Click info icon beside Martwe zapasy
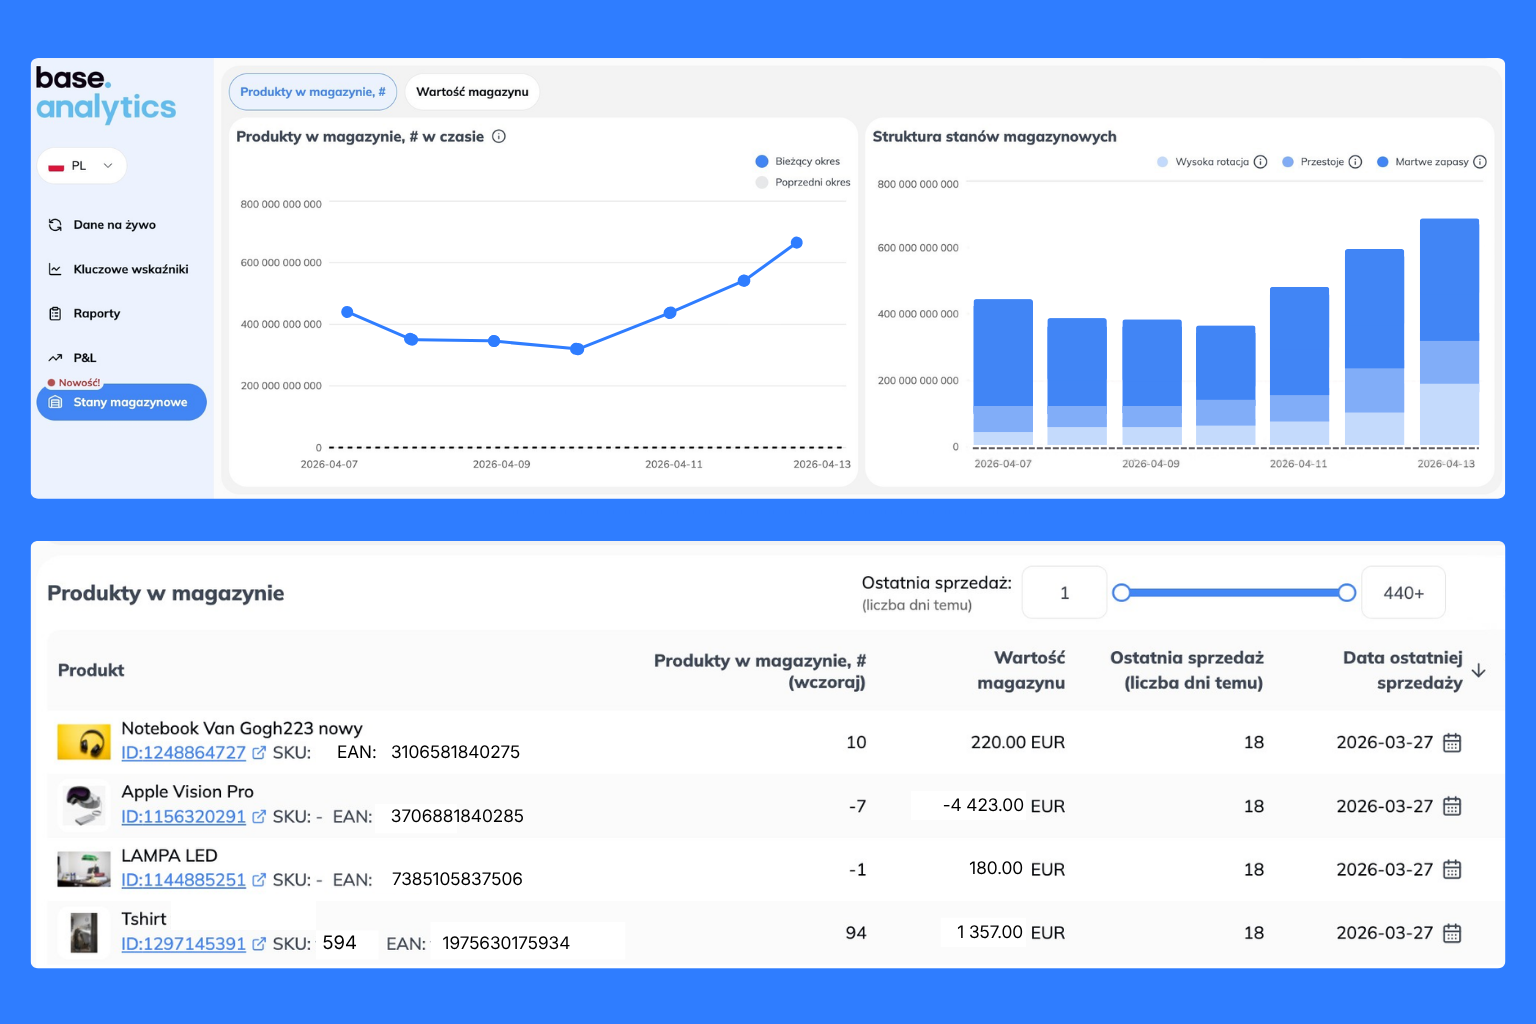Viewport: 1536px width, 1024px height. (1480, 162)
